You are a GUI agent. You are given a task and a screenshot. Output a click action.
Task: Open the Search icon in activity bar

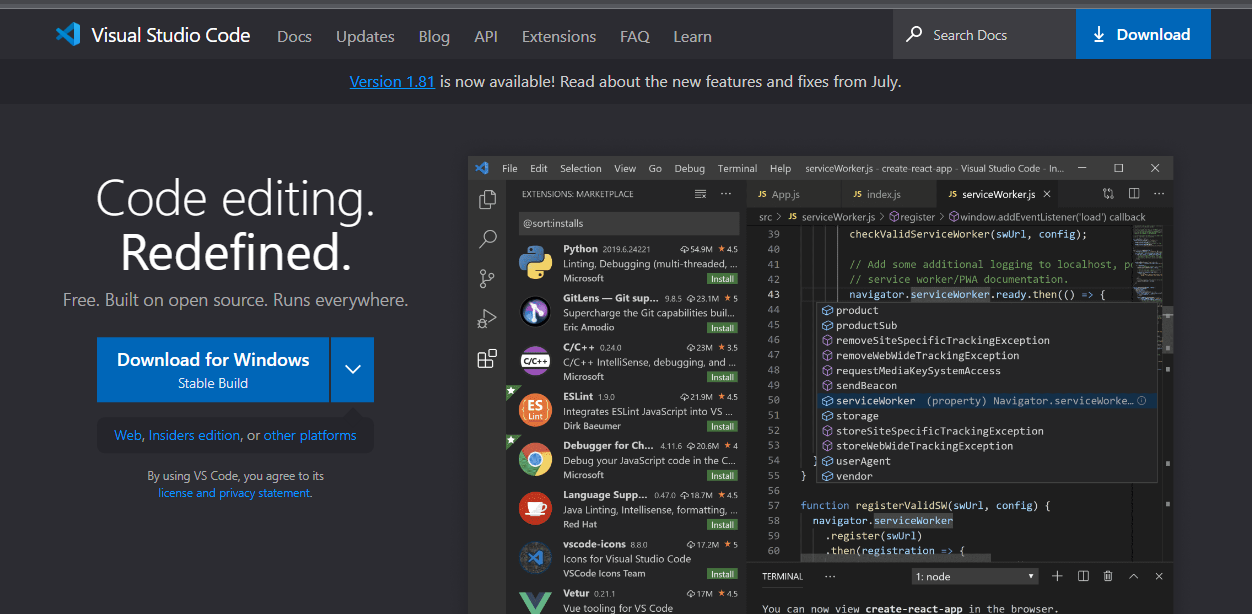487,239
